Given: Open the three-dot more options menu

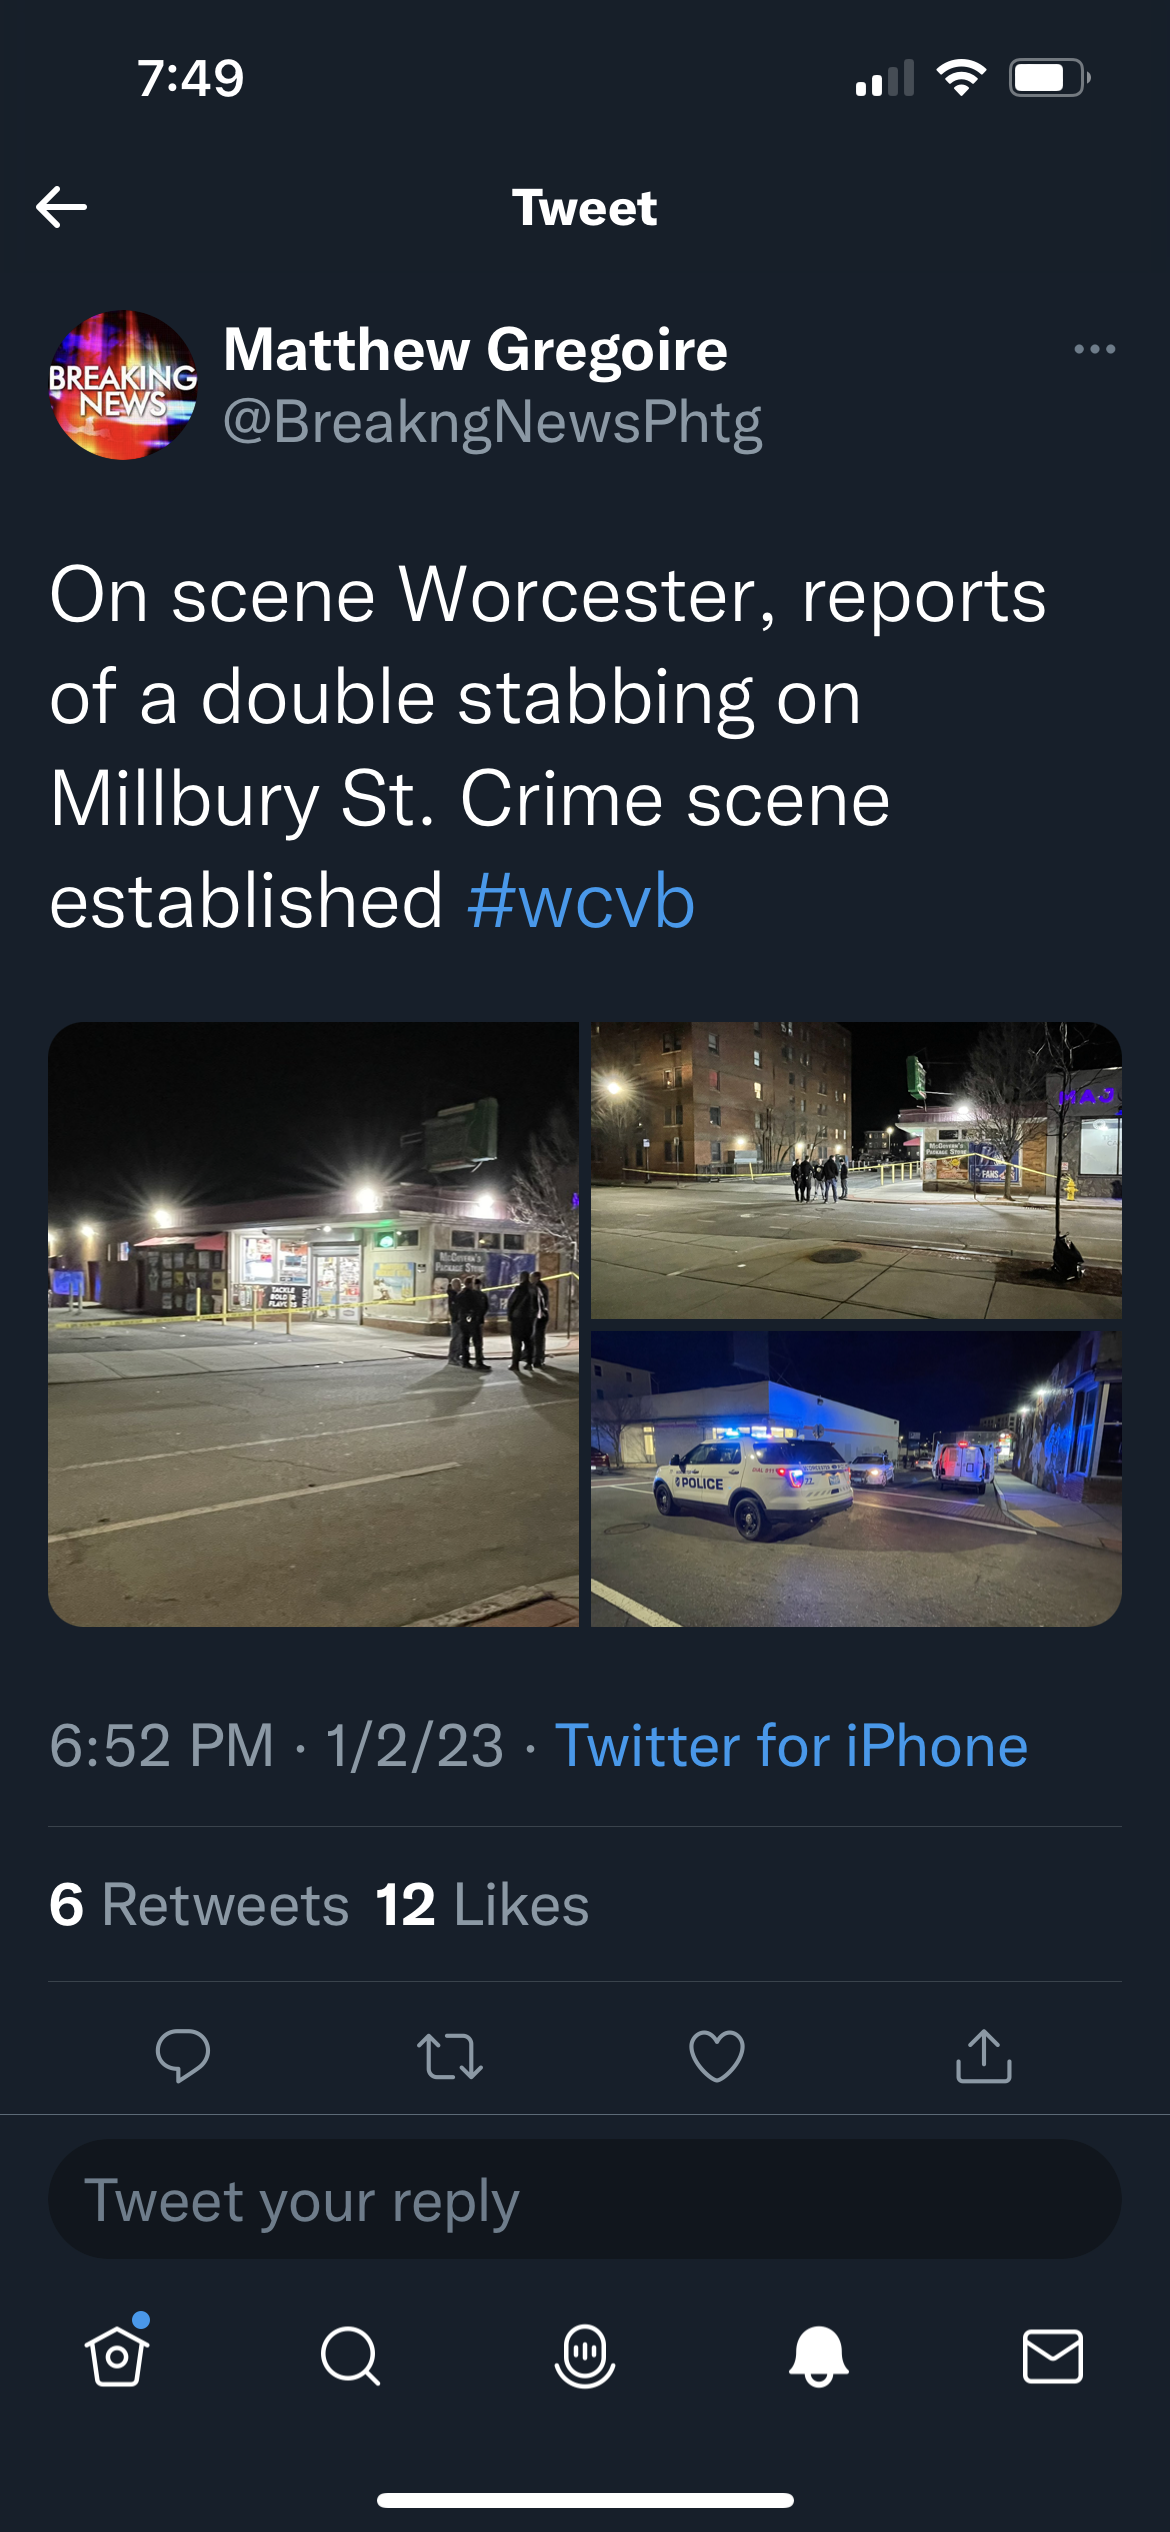Looking at the screenshot, I should [1094, 349].
